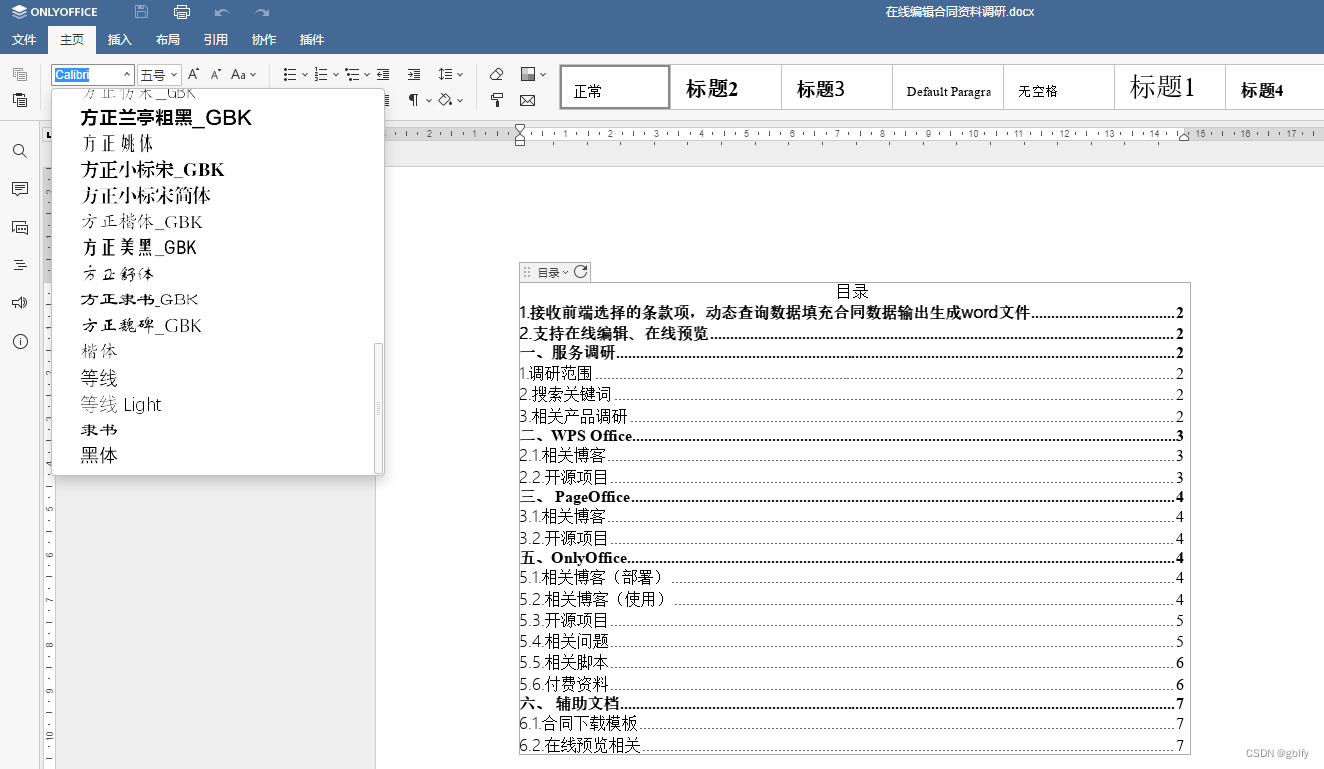Screen dimensions: 1324x769
Task: Expand the multilevel list arrow
Action: coord(366,74)
